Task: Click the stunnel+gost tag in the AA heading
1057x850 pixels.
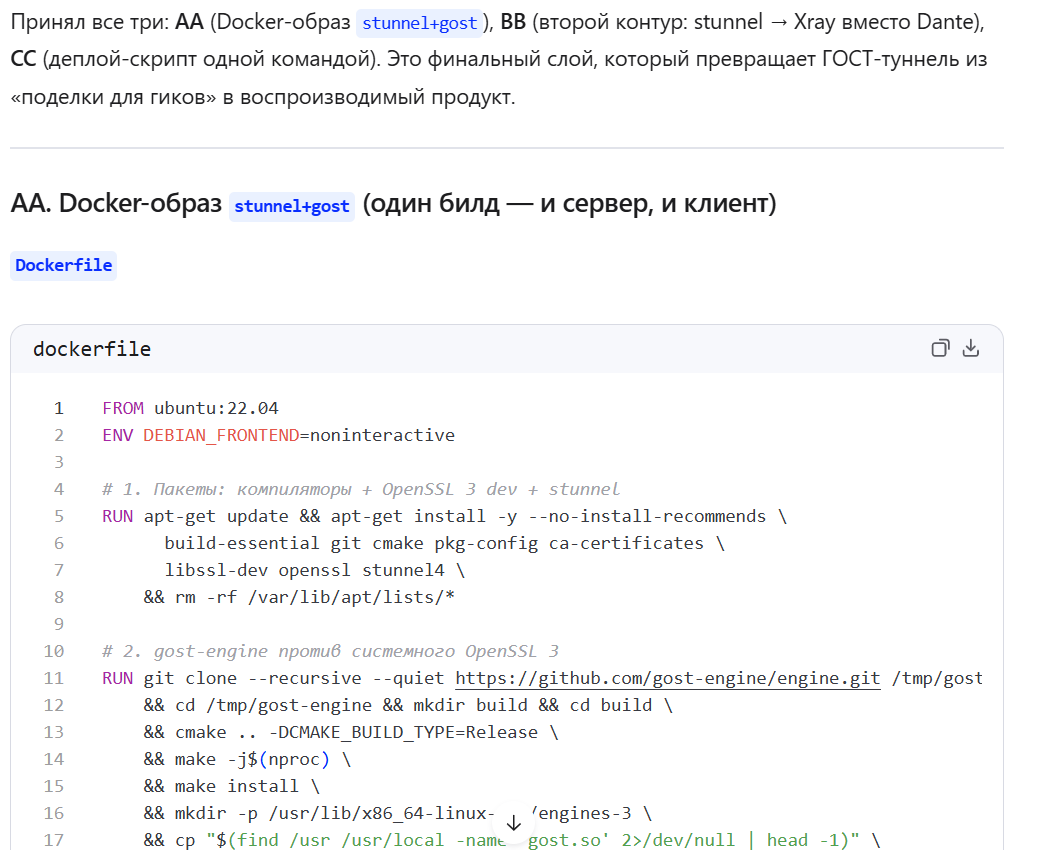Action: coord(292,206)
